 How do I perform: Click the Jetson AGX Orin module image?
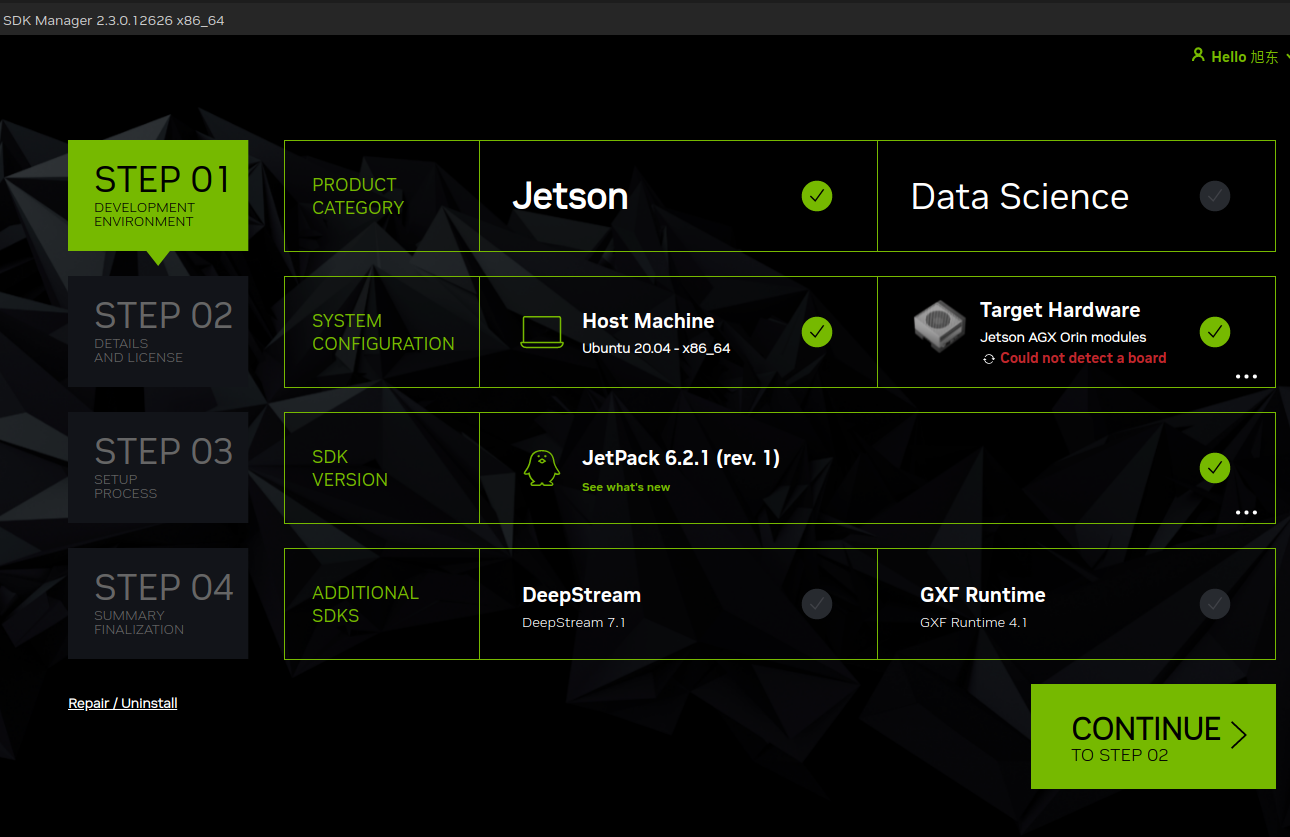pyautogui.click(x=939, y=326)
